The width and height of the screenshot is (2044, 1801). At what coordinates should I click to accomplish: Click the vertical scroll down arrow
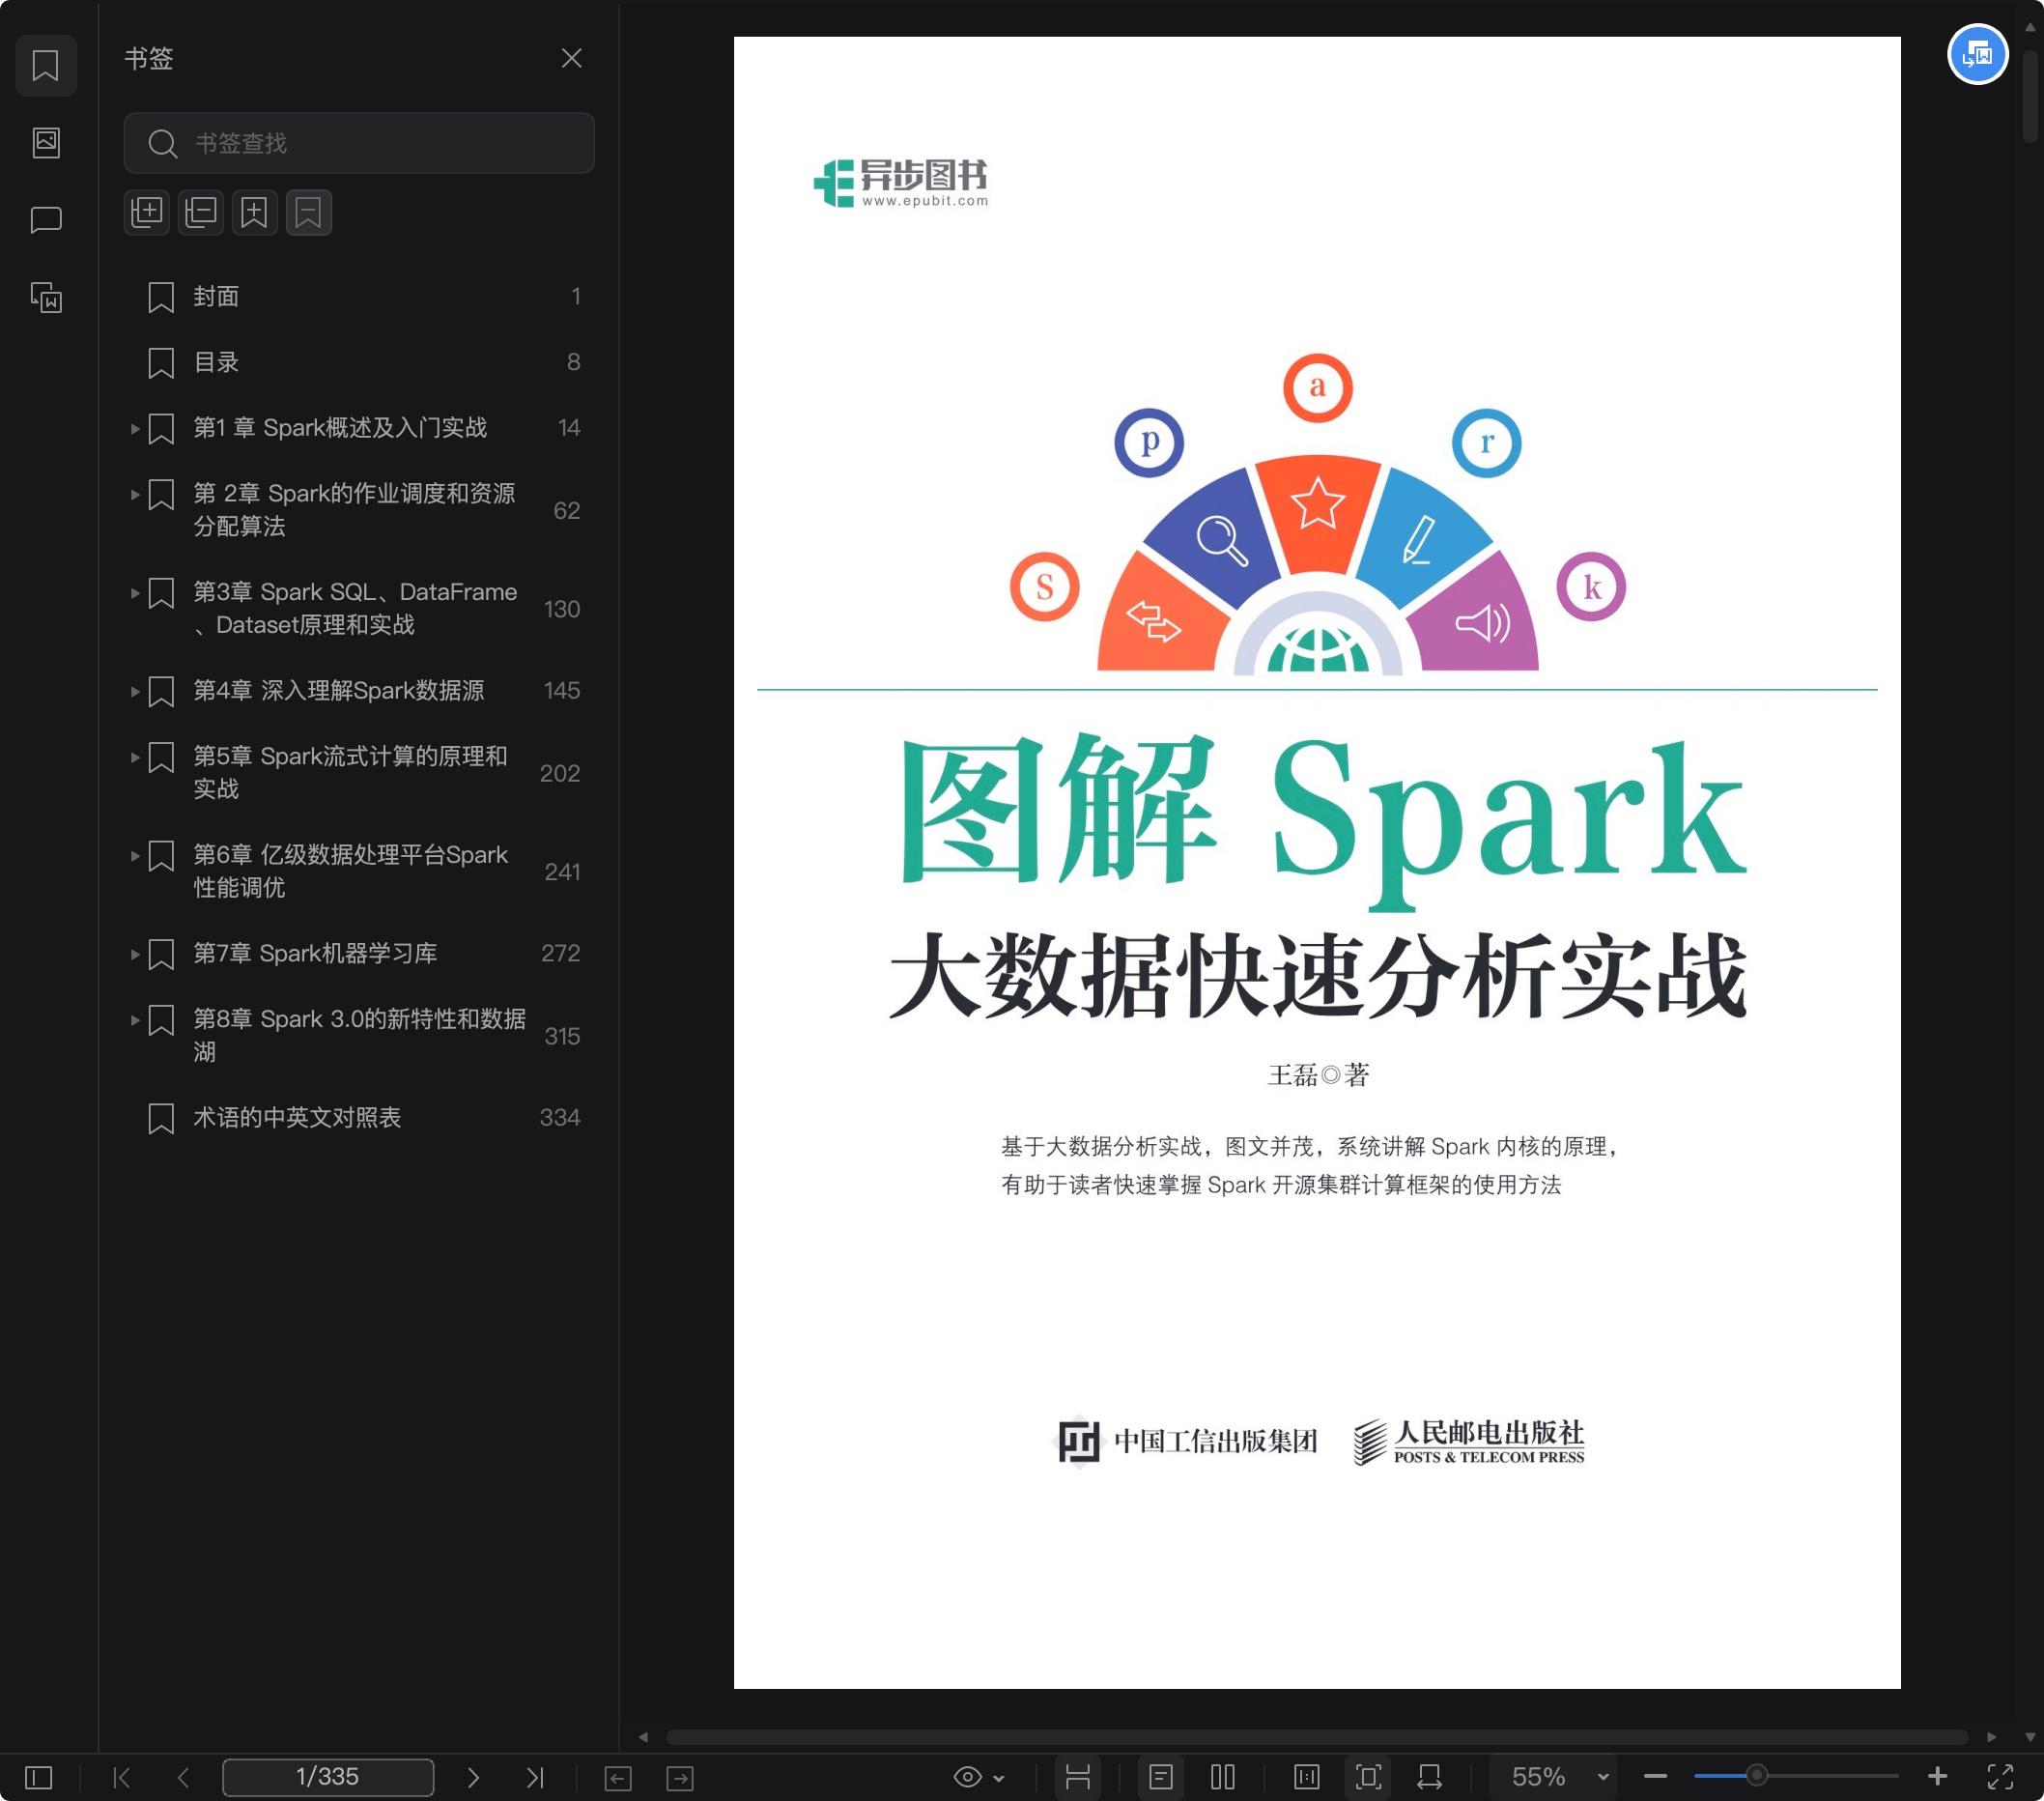point(2029,1737)
